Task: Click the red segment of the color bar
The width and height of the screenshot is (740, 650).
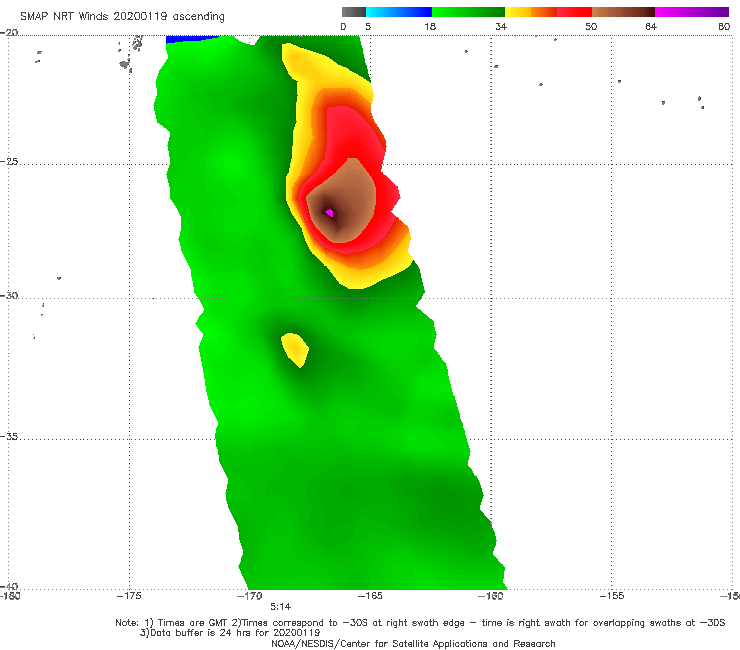Action: pos(574,12)
